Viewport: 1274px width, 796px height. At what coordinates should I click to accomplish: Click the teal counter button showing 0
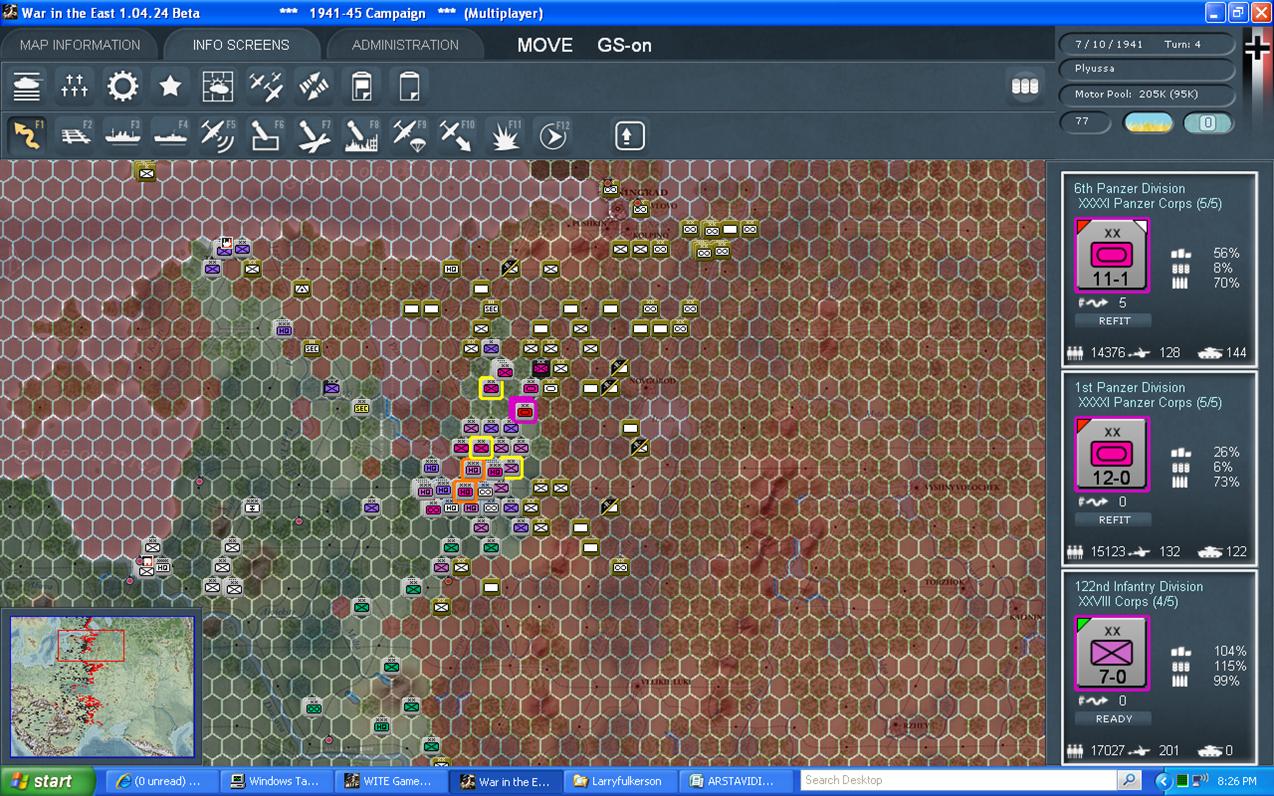tap(1207, 123)
